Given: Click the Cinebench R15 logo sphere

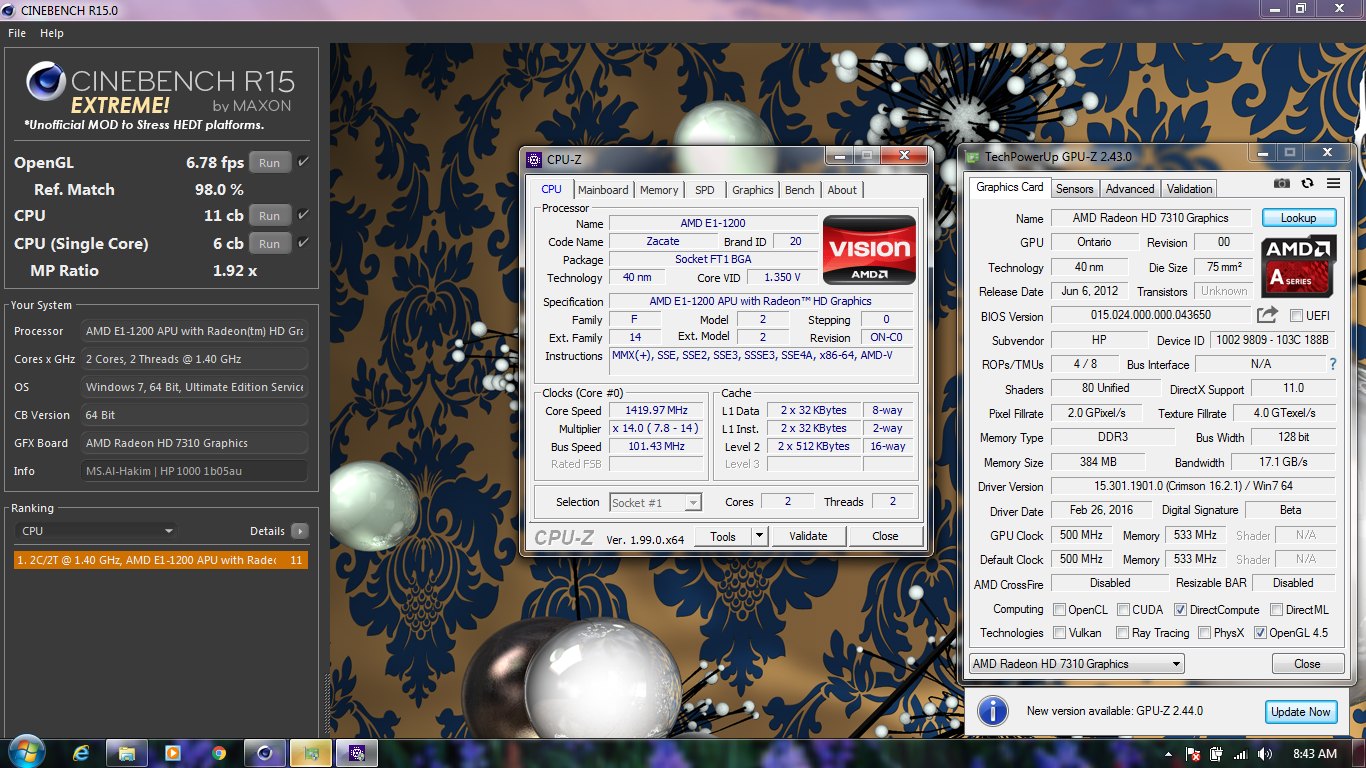Looking at the screenshot, I should [45, 82].
